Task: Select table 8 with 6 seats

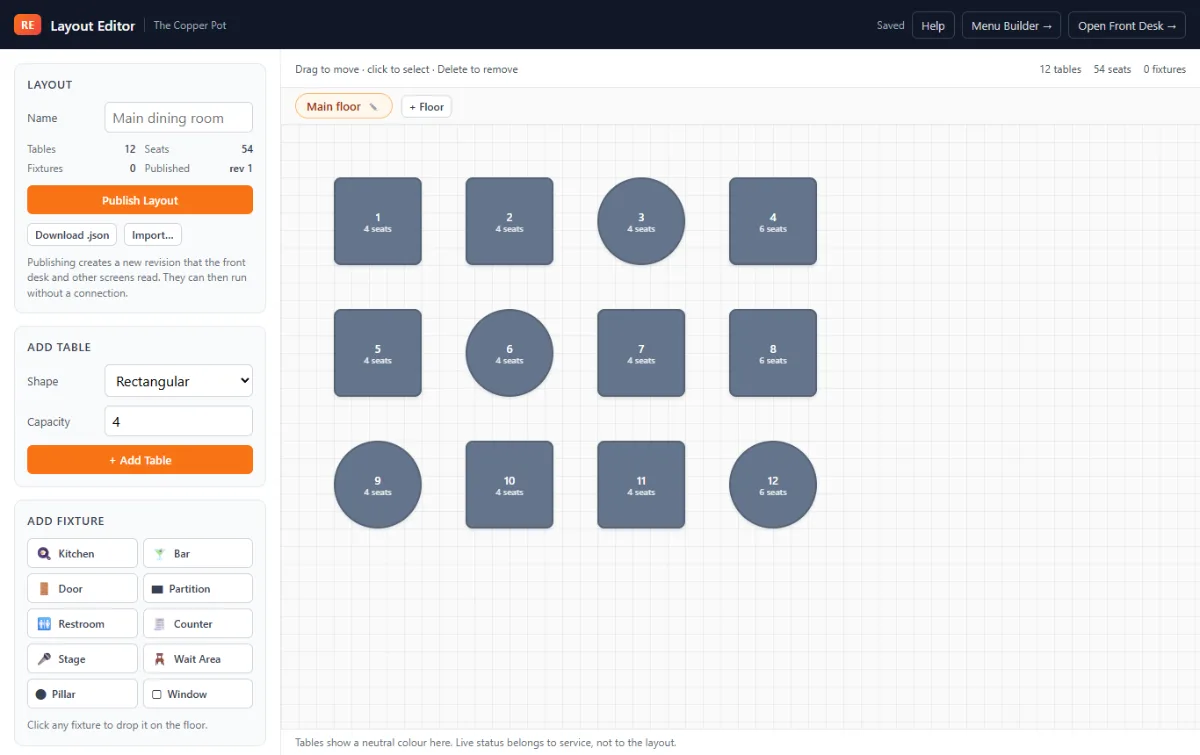Action: (x=773, y=353)
